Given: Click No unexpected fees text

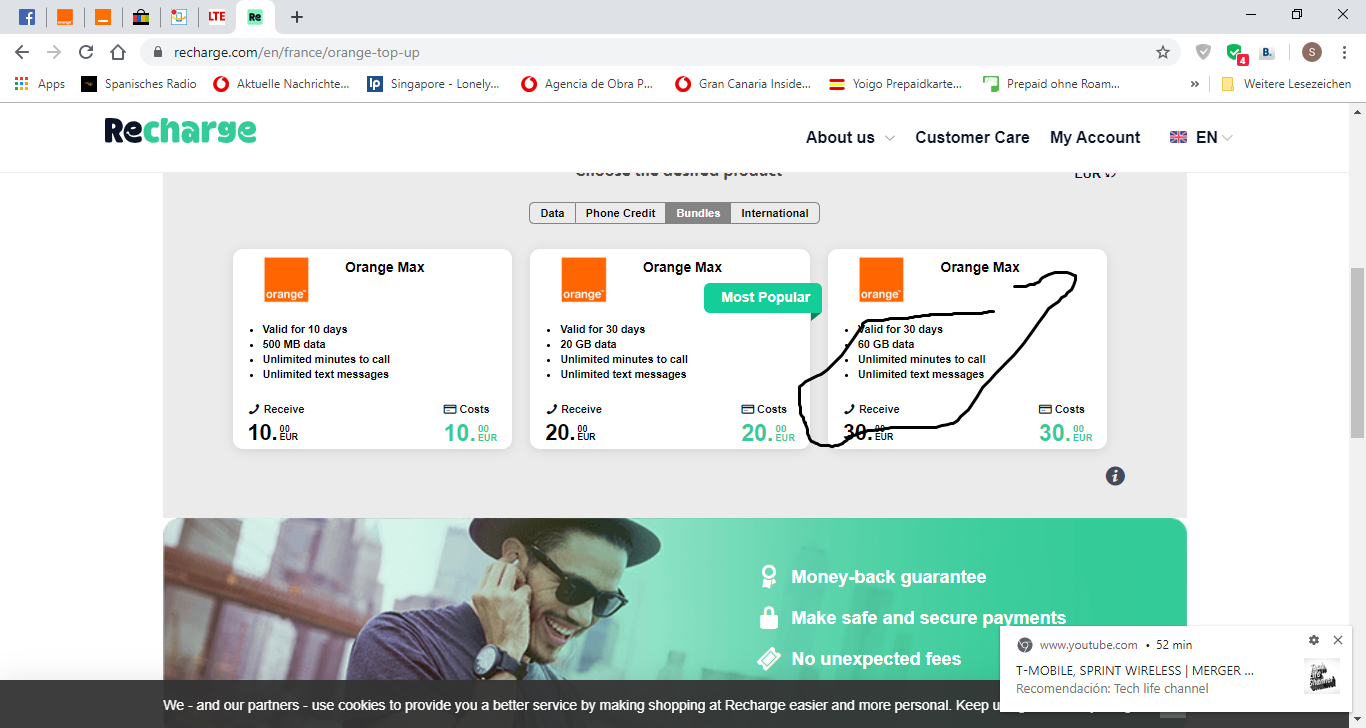Looking at the screenshot, I should (876, 659).
